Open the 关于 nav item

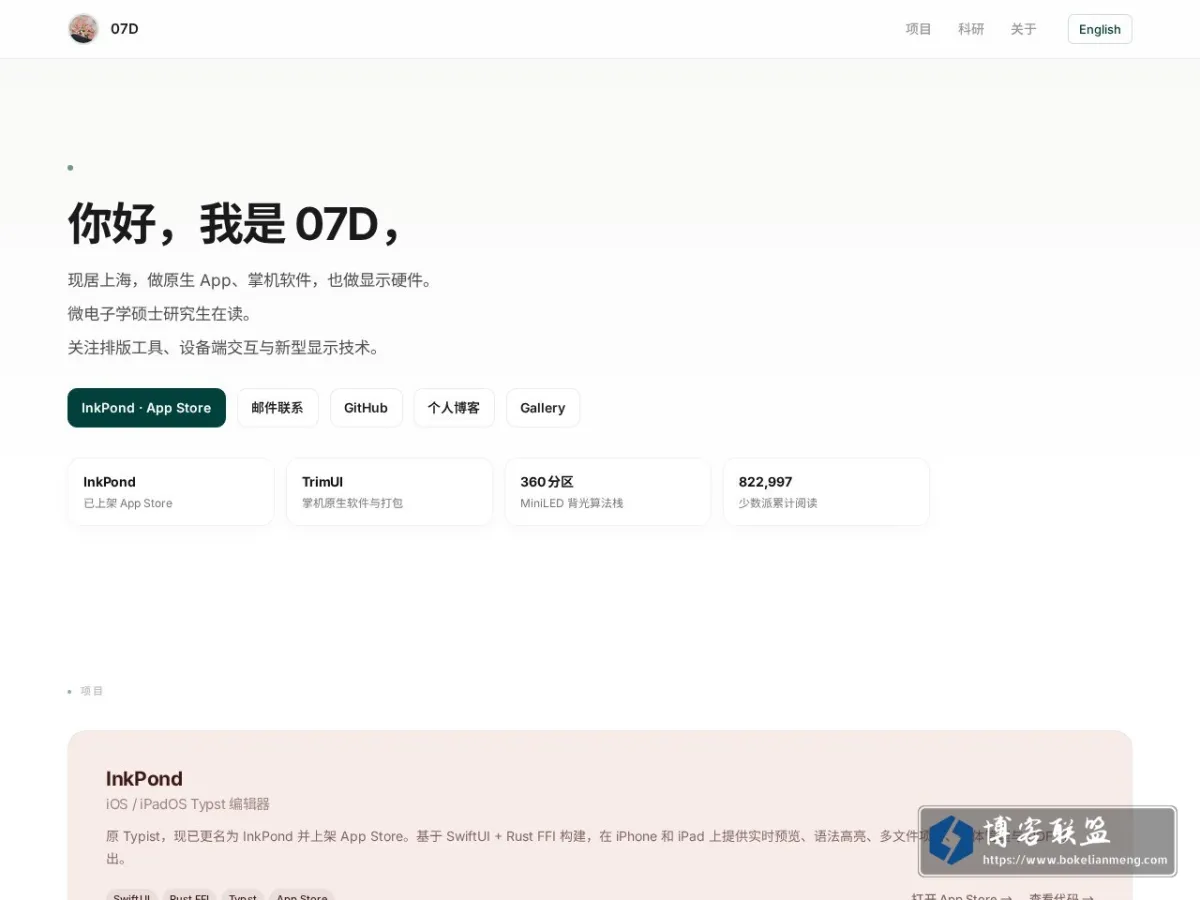1023,29
